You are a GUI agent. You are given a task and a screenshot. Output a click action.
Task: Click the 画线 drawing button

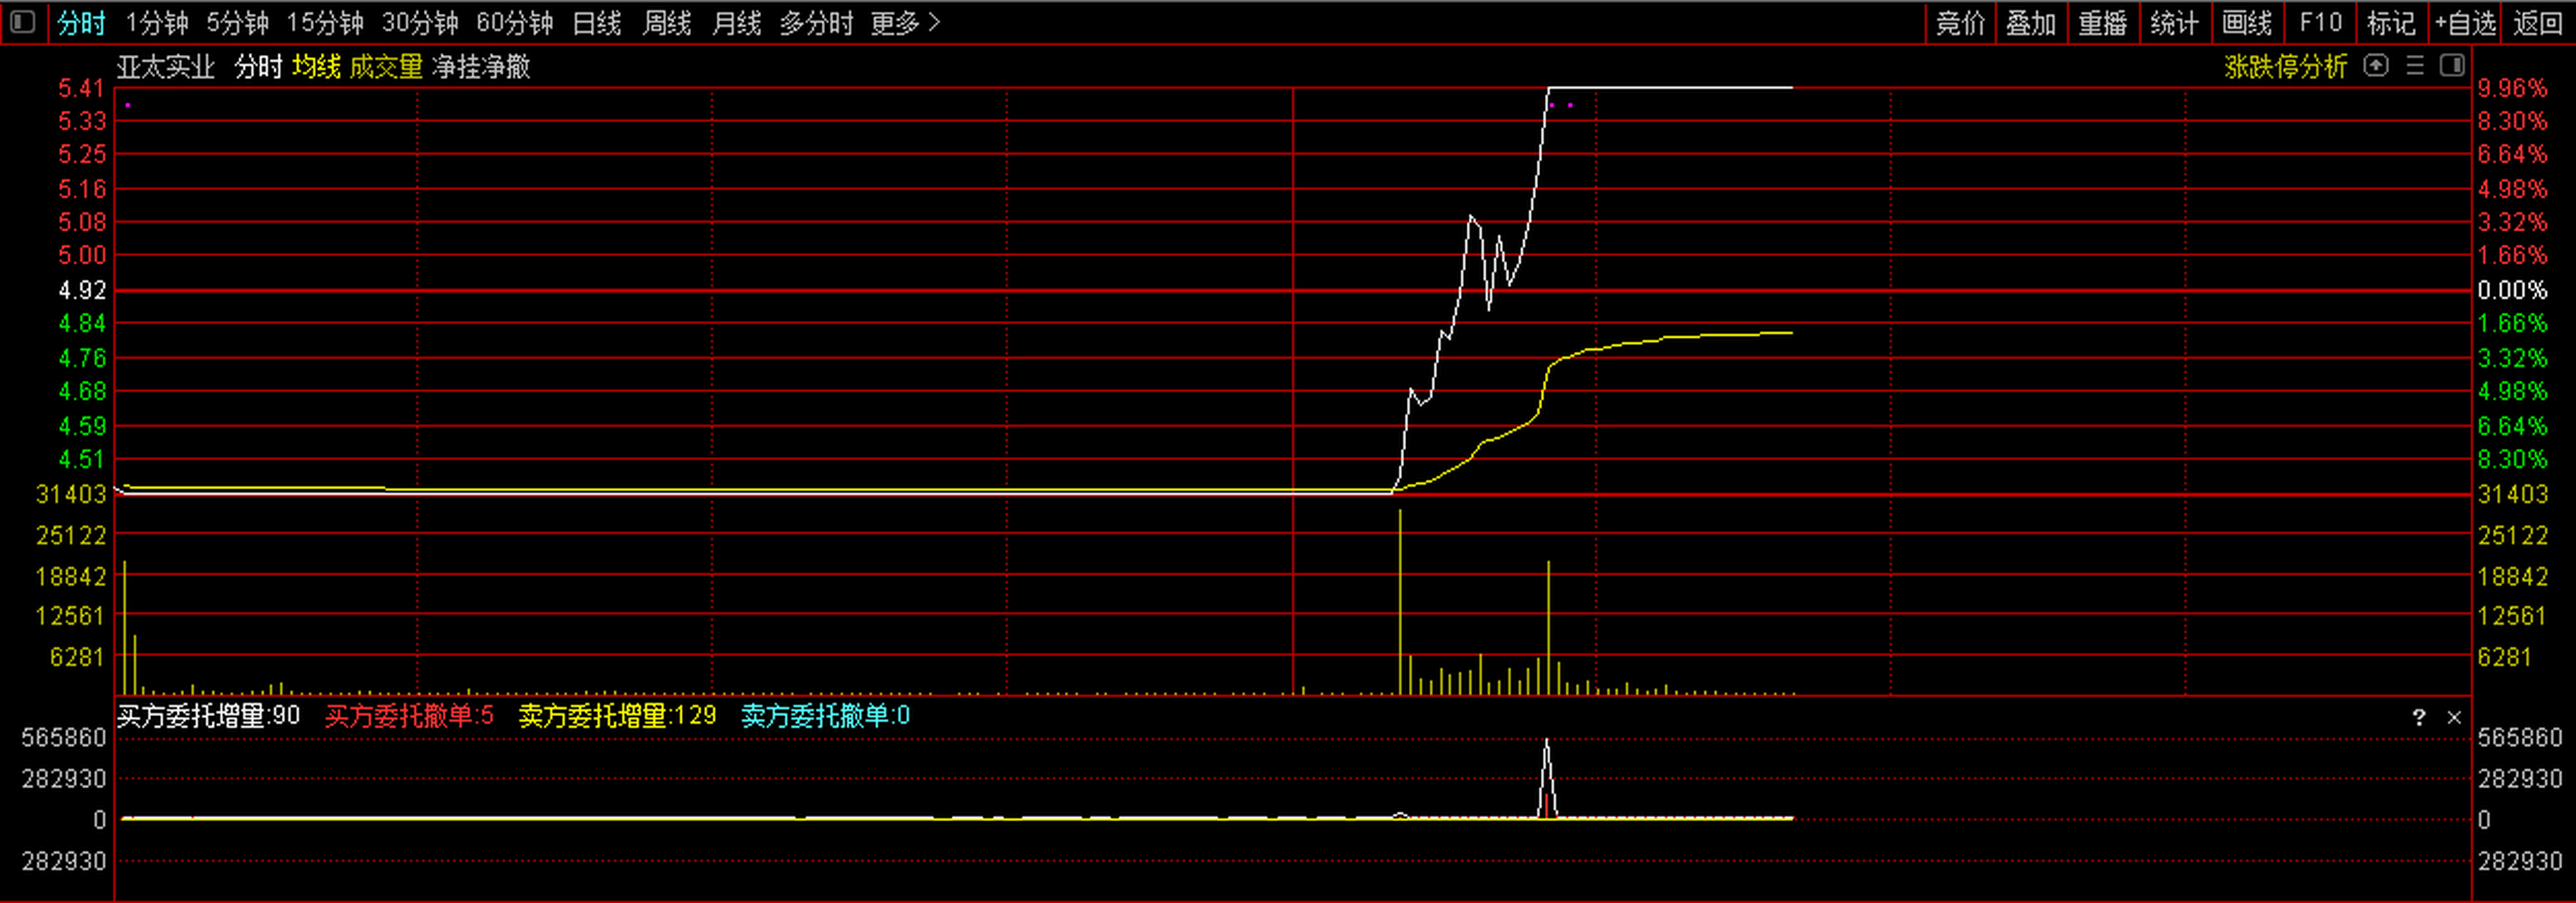(2247, 23)
